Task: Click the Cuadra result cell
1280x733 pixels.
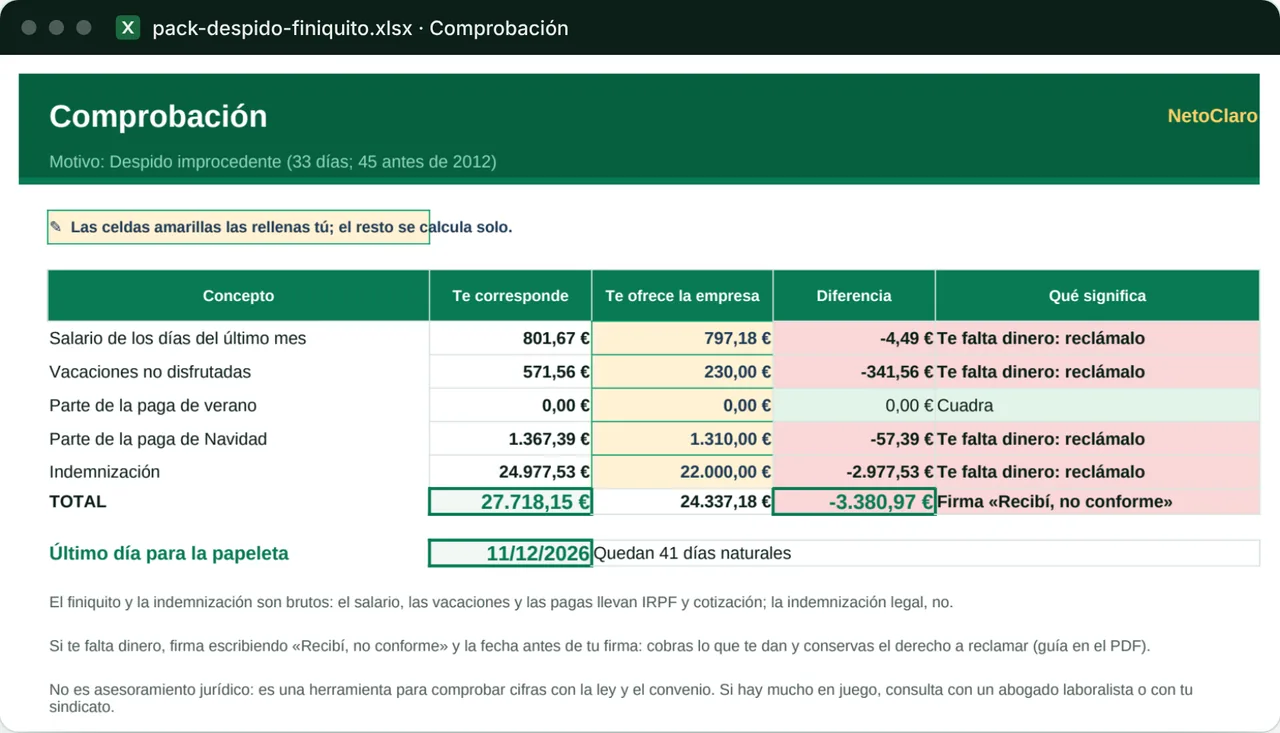Action: (x=1097, y=405)
